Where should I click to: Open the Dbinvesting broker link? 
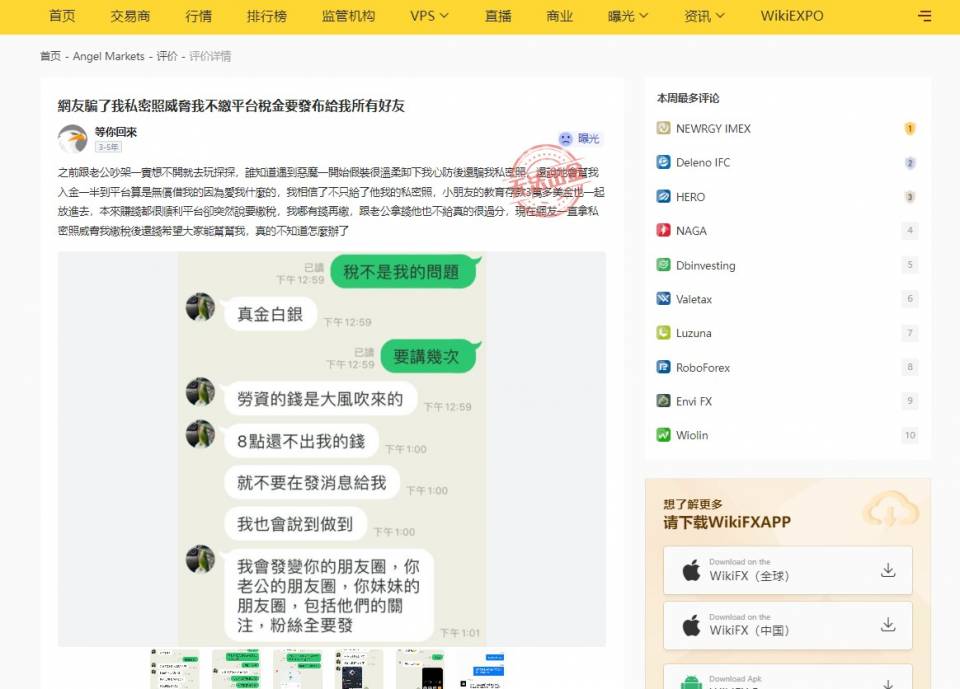(x=706, y=265)
